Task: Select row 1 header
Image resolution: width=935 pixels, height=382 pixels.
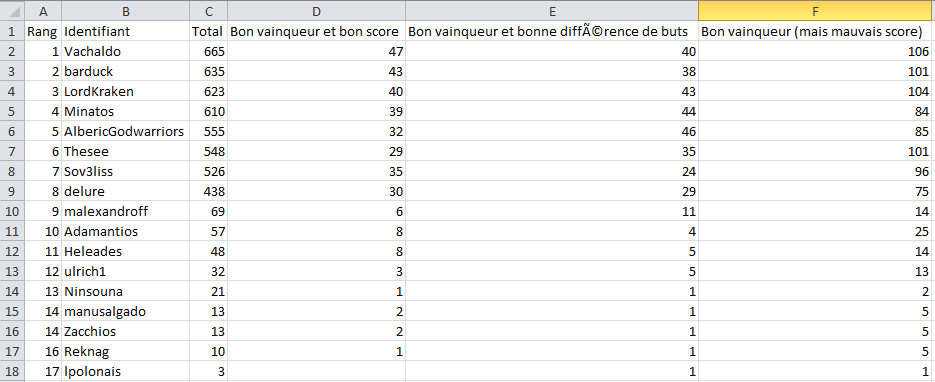Action: tap(13, 31)
